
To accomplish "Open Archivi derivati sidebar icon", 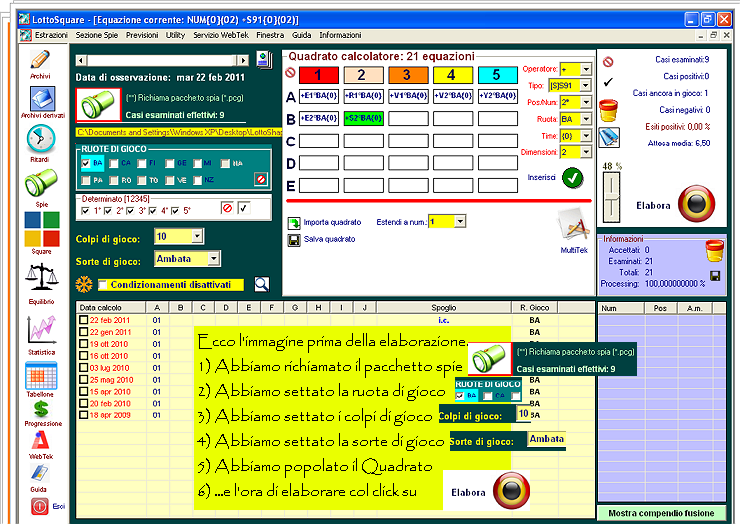I will [42, 99].
